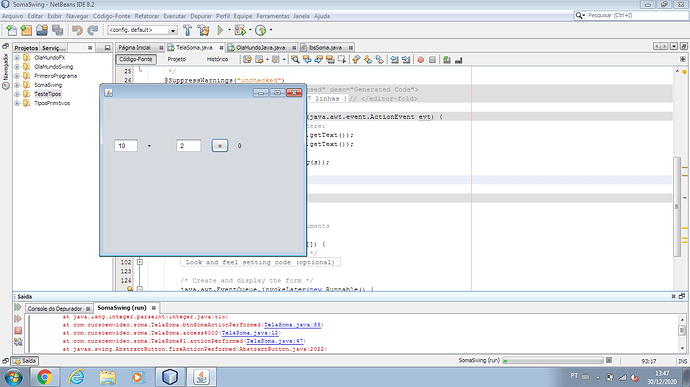Re-run output with the green double arrow
Screen dimensions: 690x387
[18, 307]
